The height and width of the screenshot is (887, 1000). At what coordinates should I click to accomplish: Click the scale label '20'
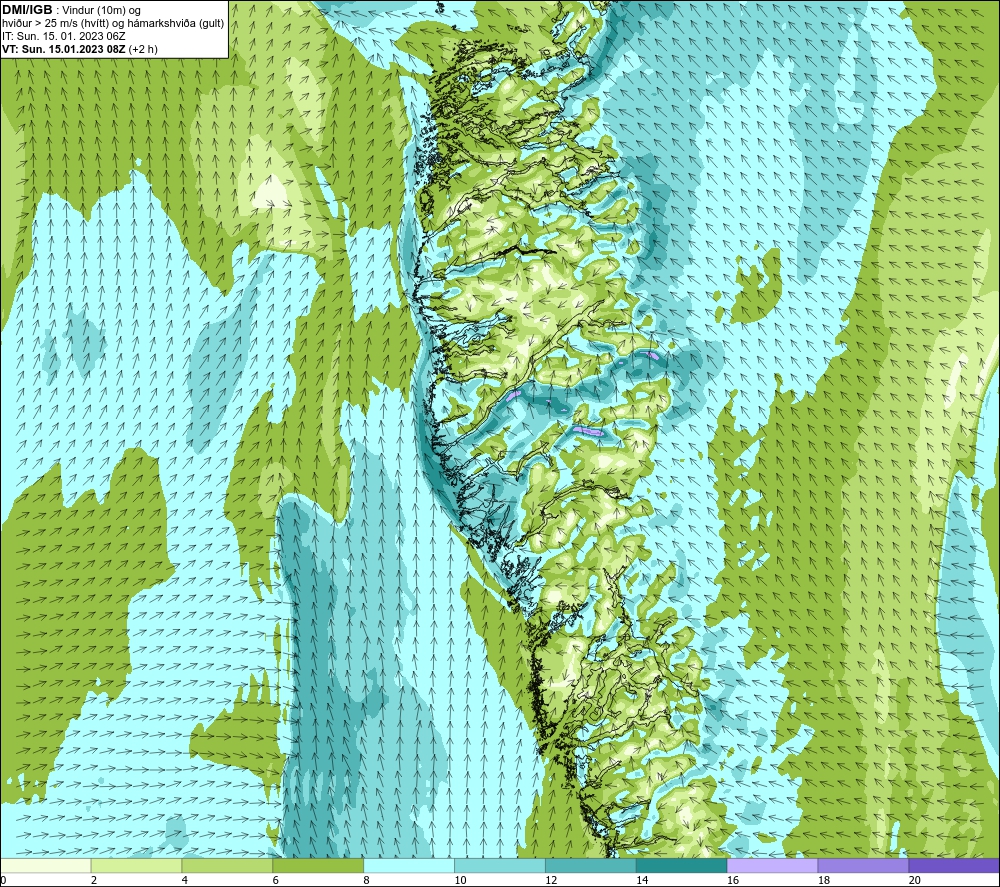(x=914, y=881)
